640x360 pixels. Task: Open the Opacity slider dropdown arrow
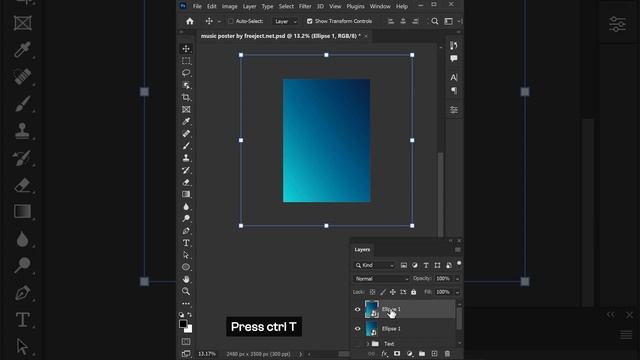(457, 279)
